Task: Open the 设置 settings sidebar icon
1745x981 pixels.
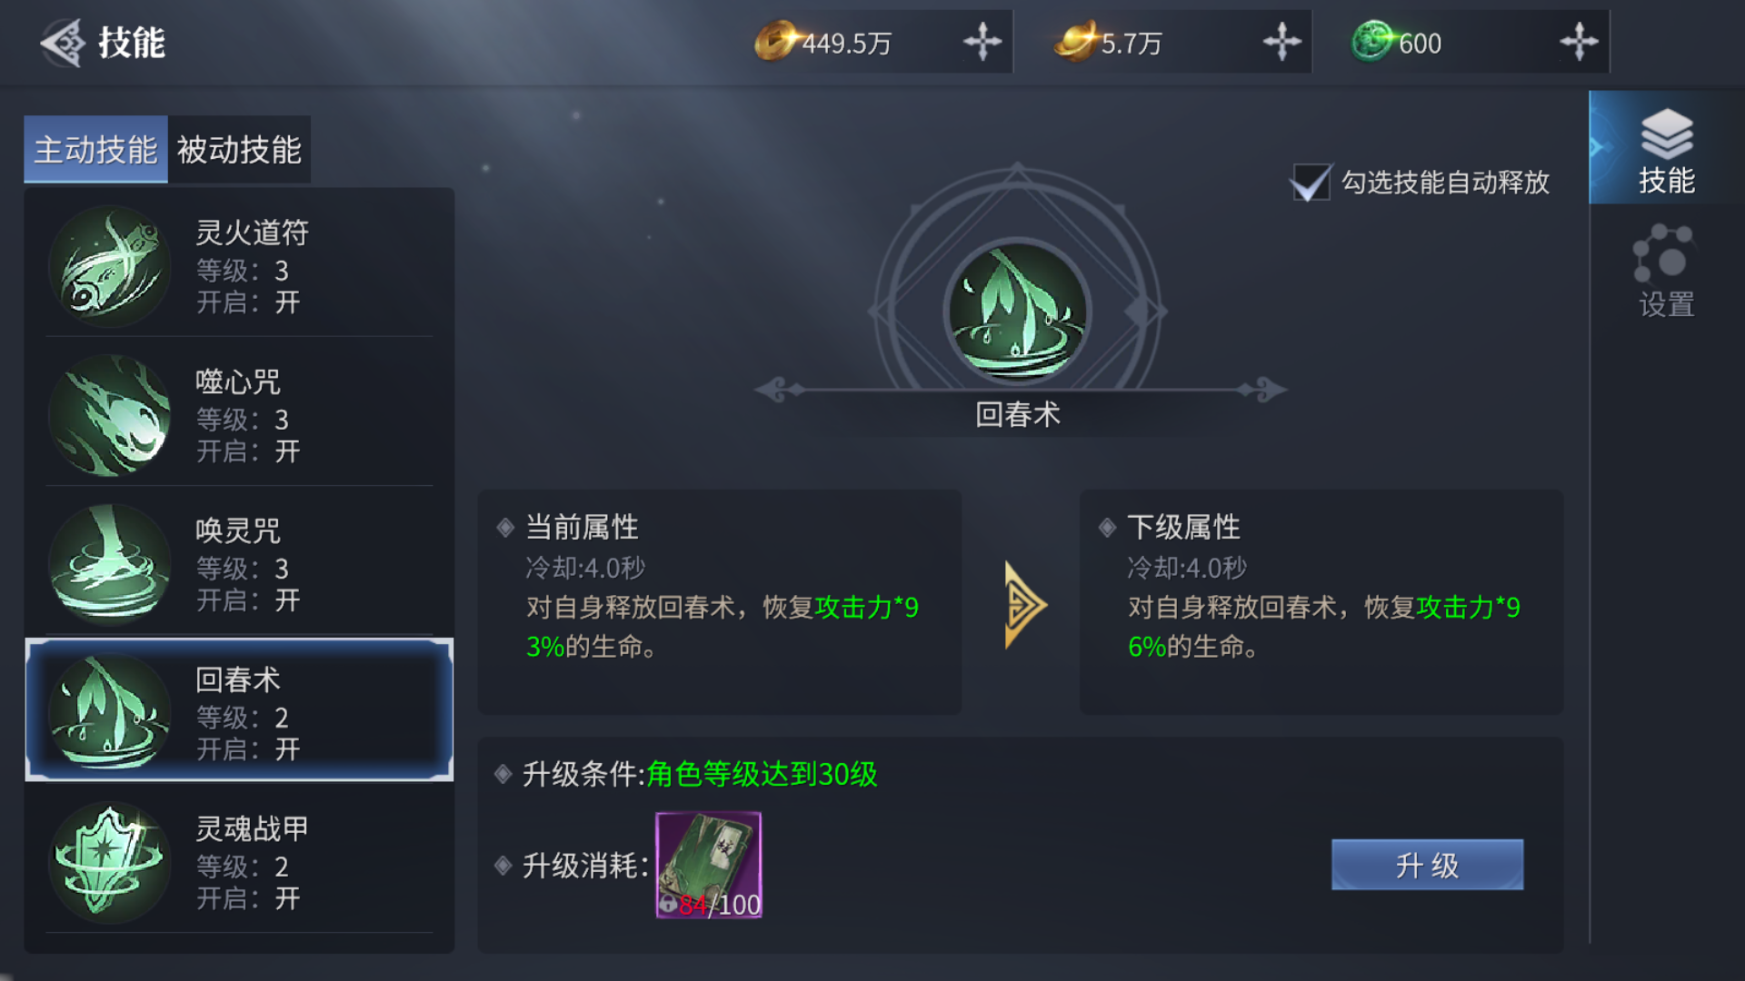Action: (x=1666, y=271)
